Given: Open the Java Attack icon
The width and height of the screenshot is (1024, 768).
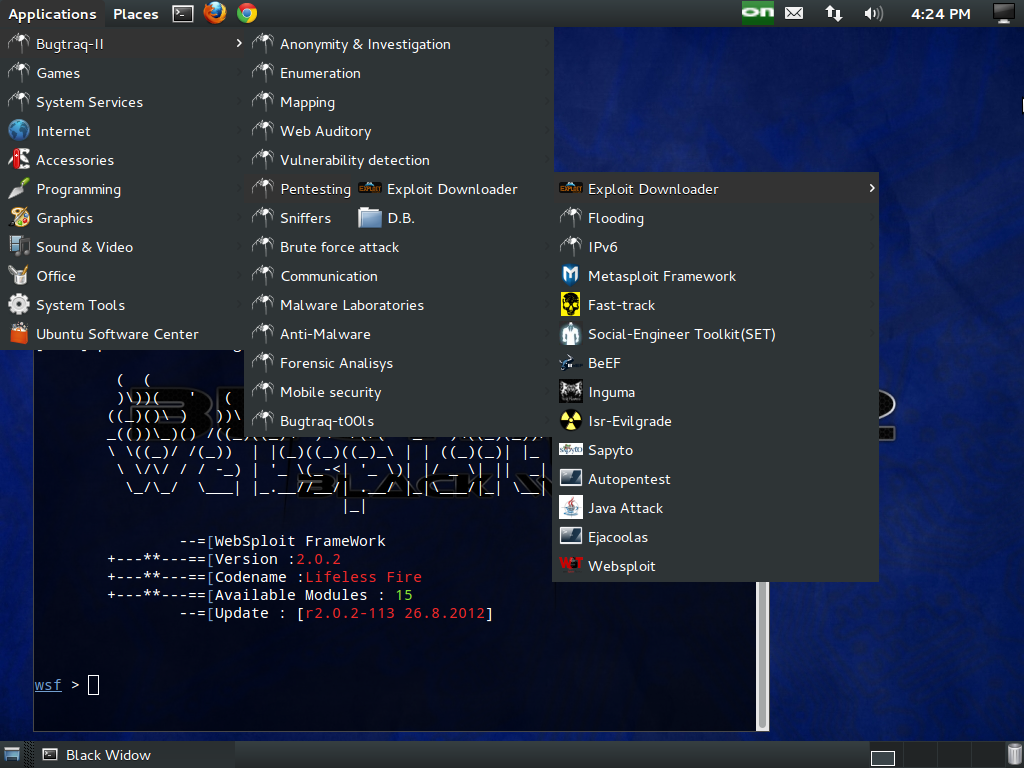Looking at the screenshot, I should (x=570, y=507).
